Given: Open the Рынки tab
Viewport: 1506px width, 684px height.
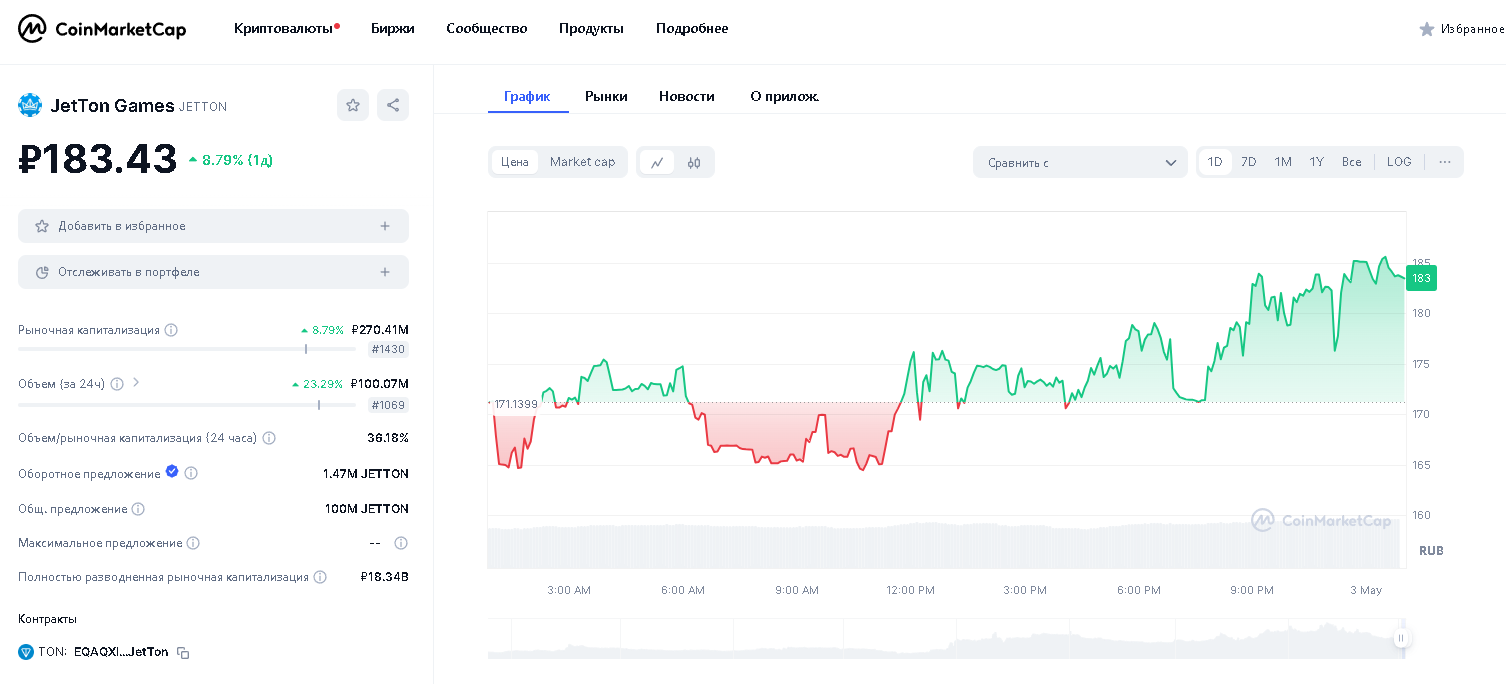Looking at the screenshot, I should coord(606,96).
